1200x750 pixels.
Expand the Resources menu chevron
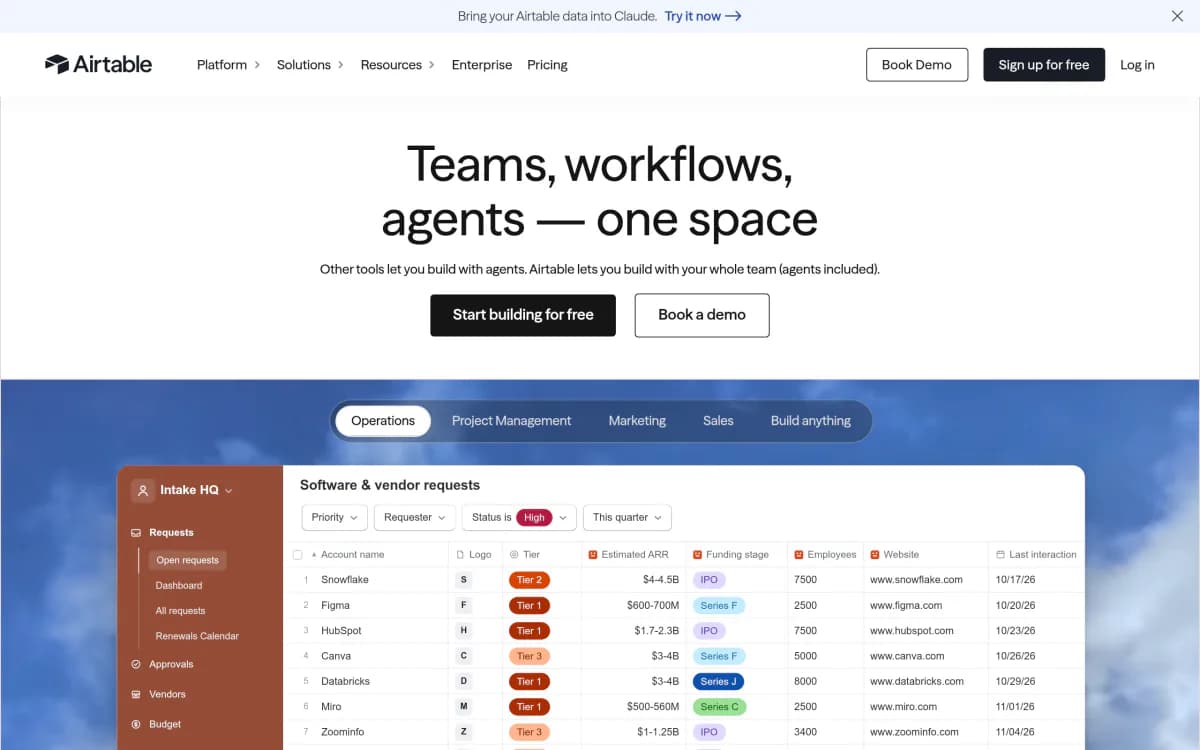tap(431, 65)
